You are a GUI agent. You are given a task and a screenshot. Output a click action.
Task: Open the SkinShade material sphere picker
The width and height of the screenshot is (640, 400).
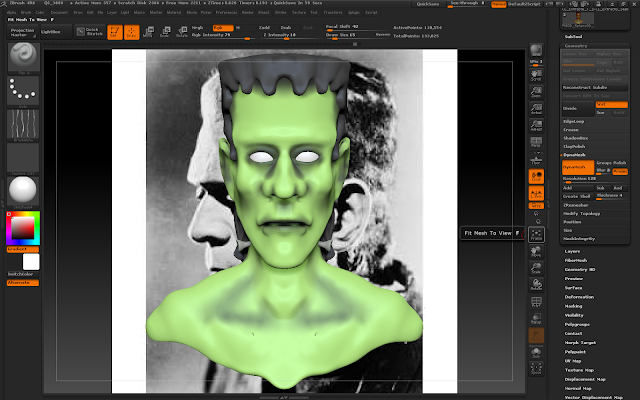(x=23, y=191)
